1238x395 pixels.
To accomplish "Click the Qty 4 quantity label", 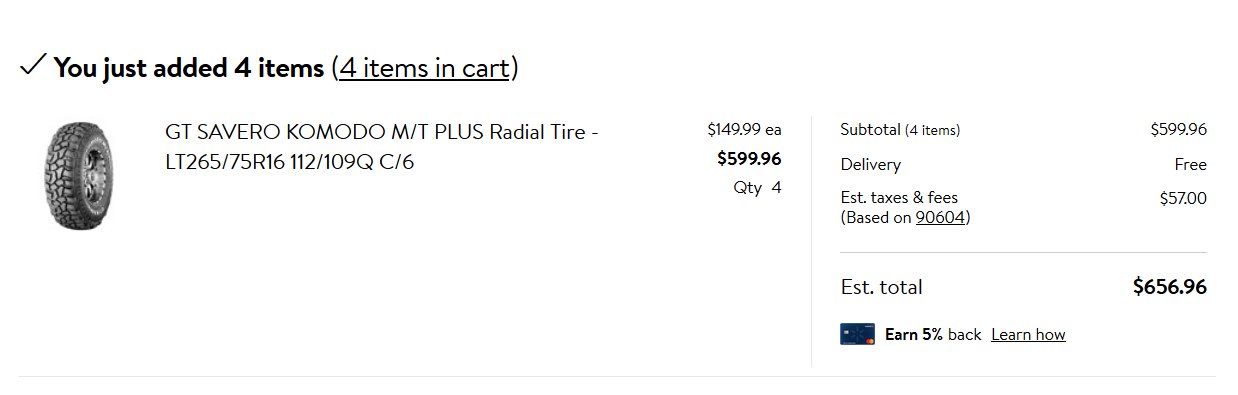I will coord(757,188).
